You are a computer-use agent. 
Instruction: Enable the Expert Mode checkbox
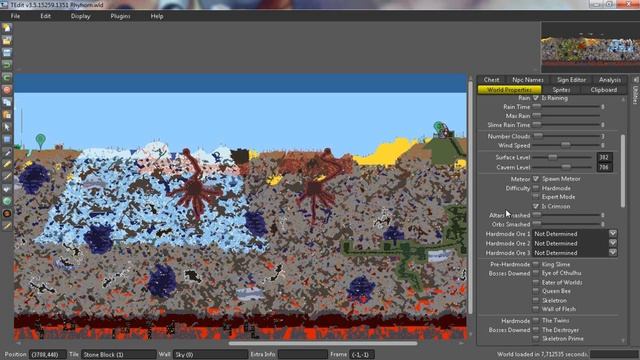coord(536,197)
